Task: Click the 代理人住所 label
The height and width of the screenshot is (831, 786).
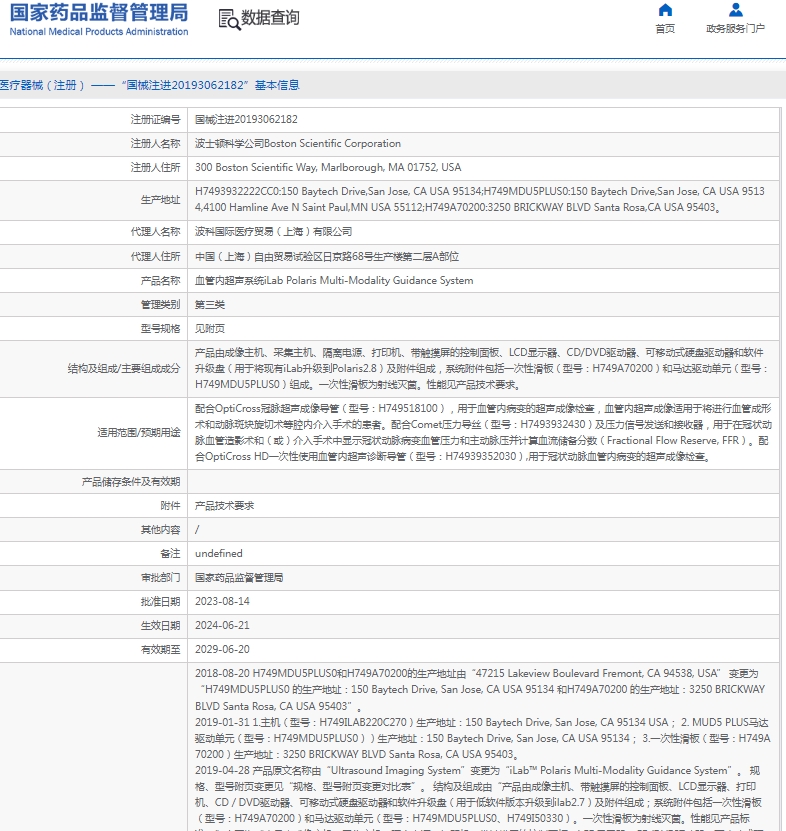Action: tap(155, 257)
